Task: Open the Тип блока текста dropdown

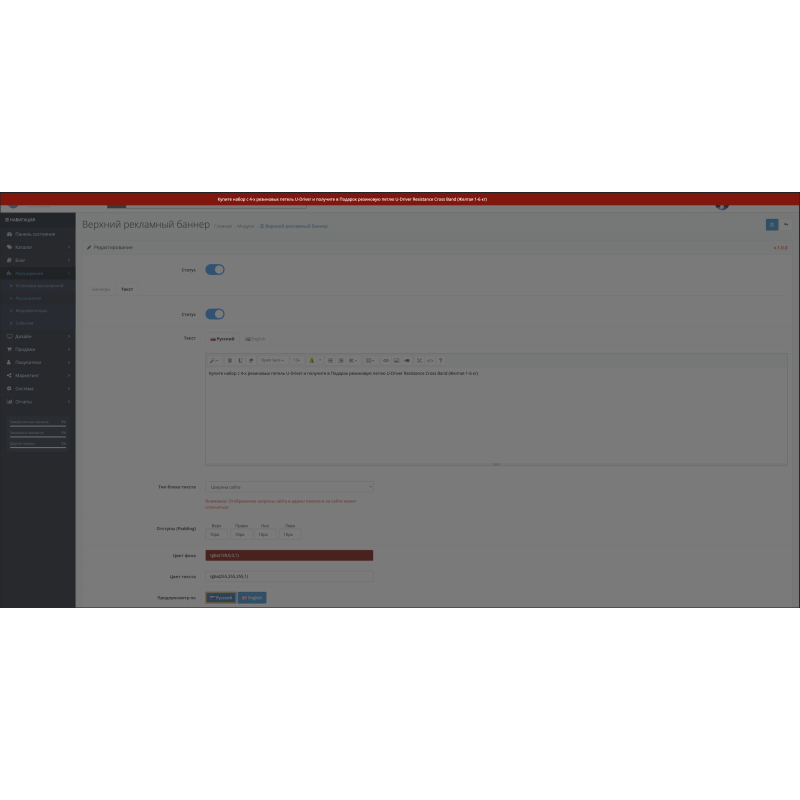Action: click(289, 487)
